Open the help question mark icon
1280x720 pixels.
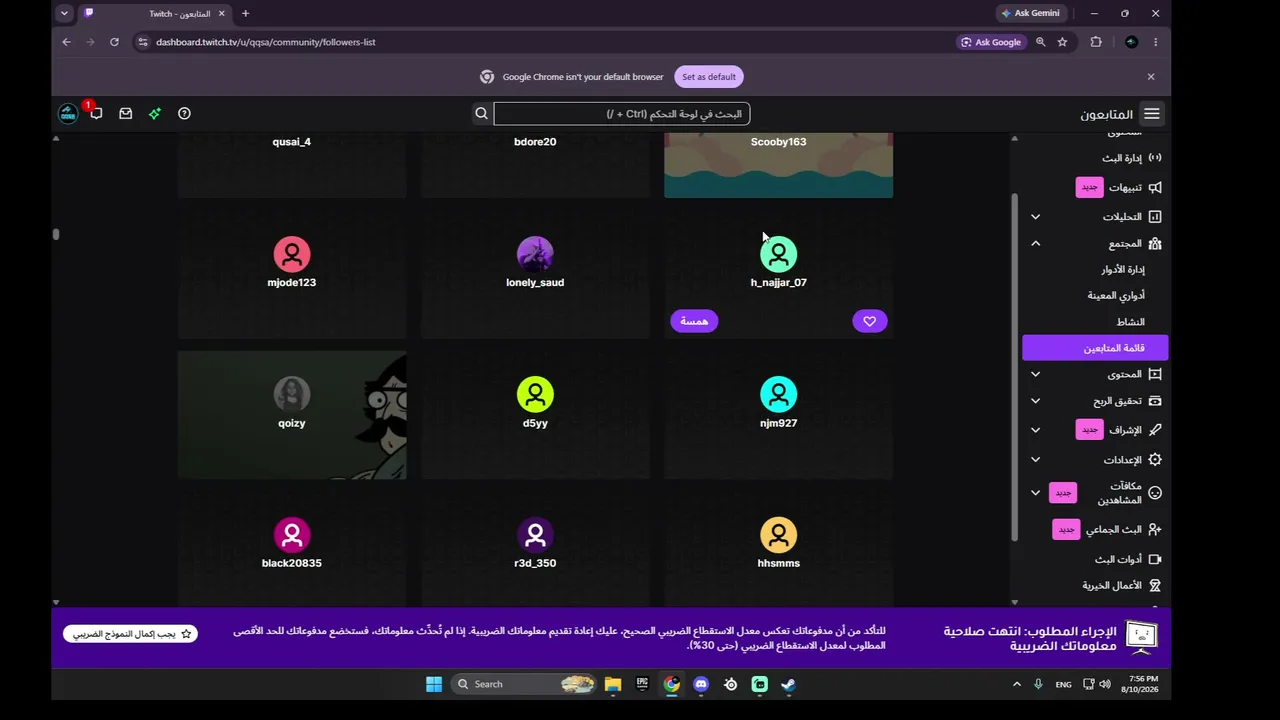(x=184, y=114)
